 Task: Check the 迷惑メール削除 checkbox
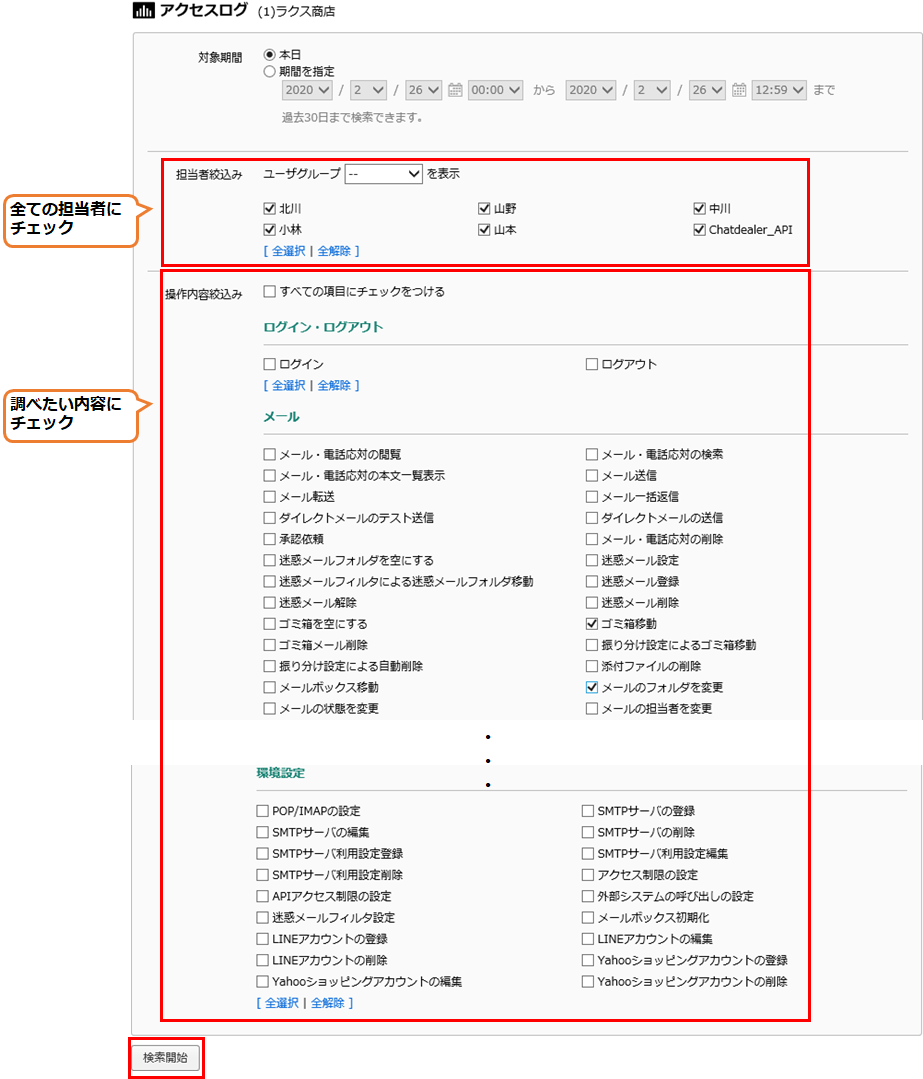tap(592, 603)
